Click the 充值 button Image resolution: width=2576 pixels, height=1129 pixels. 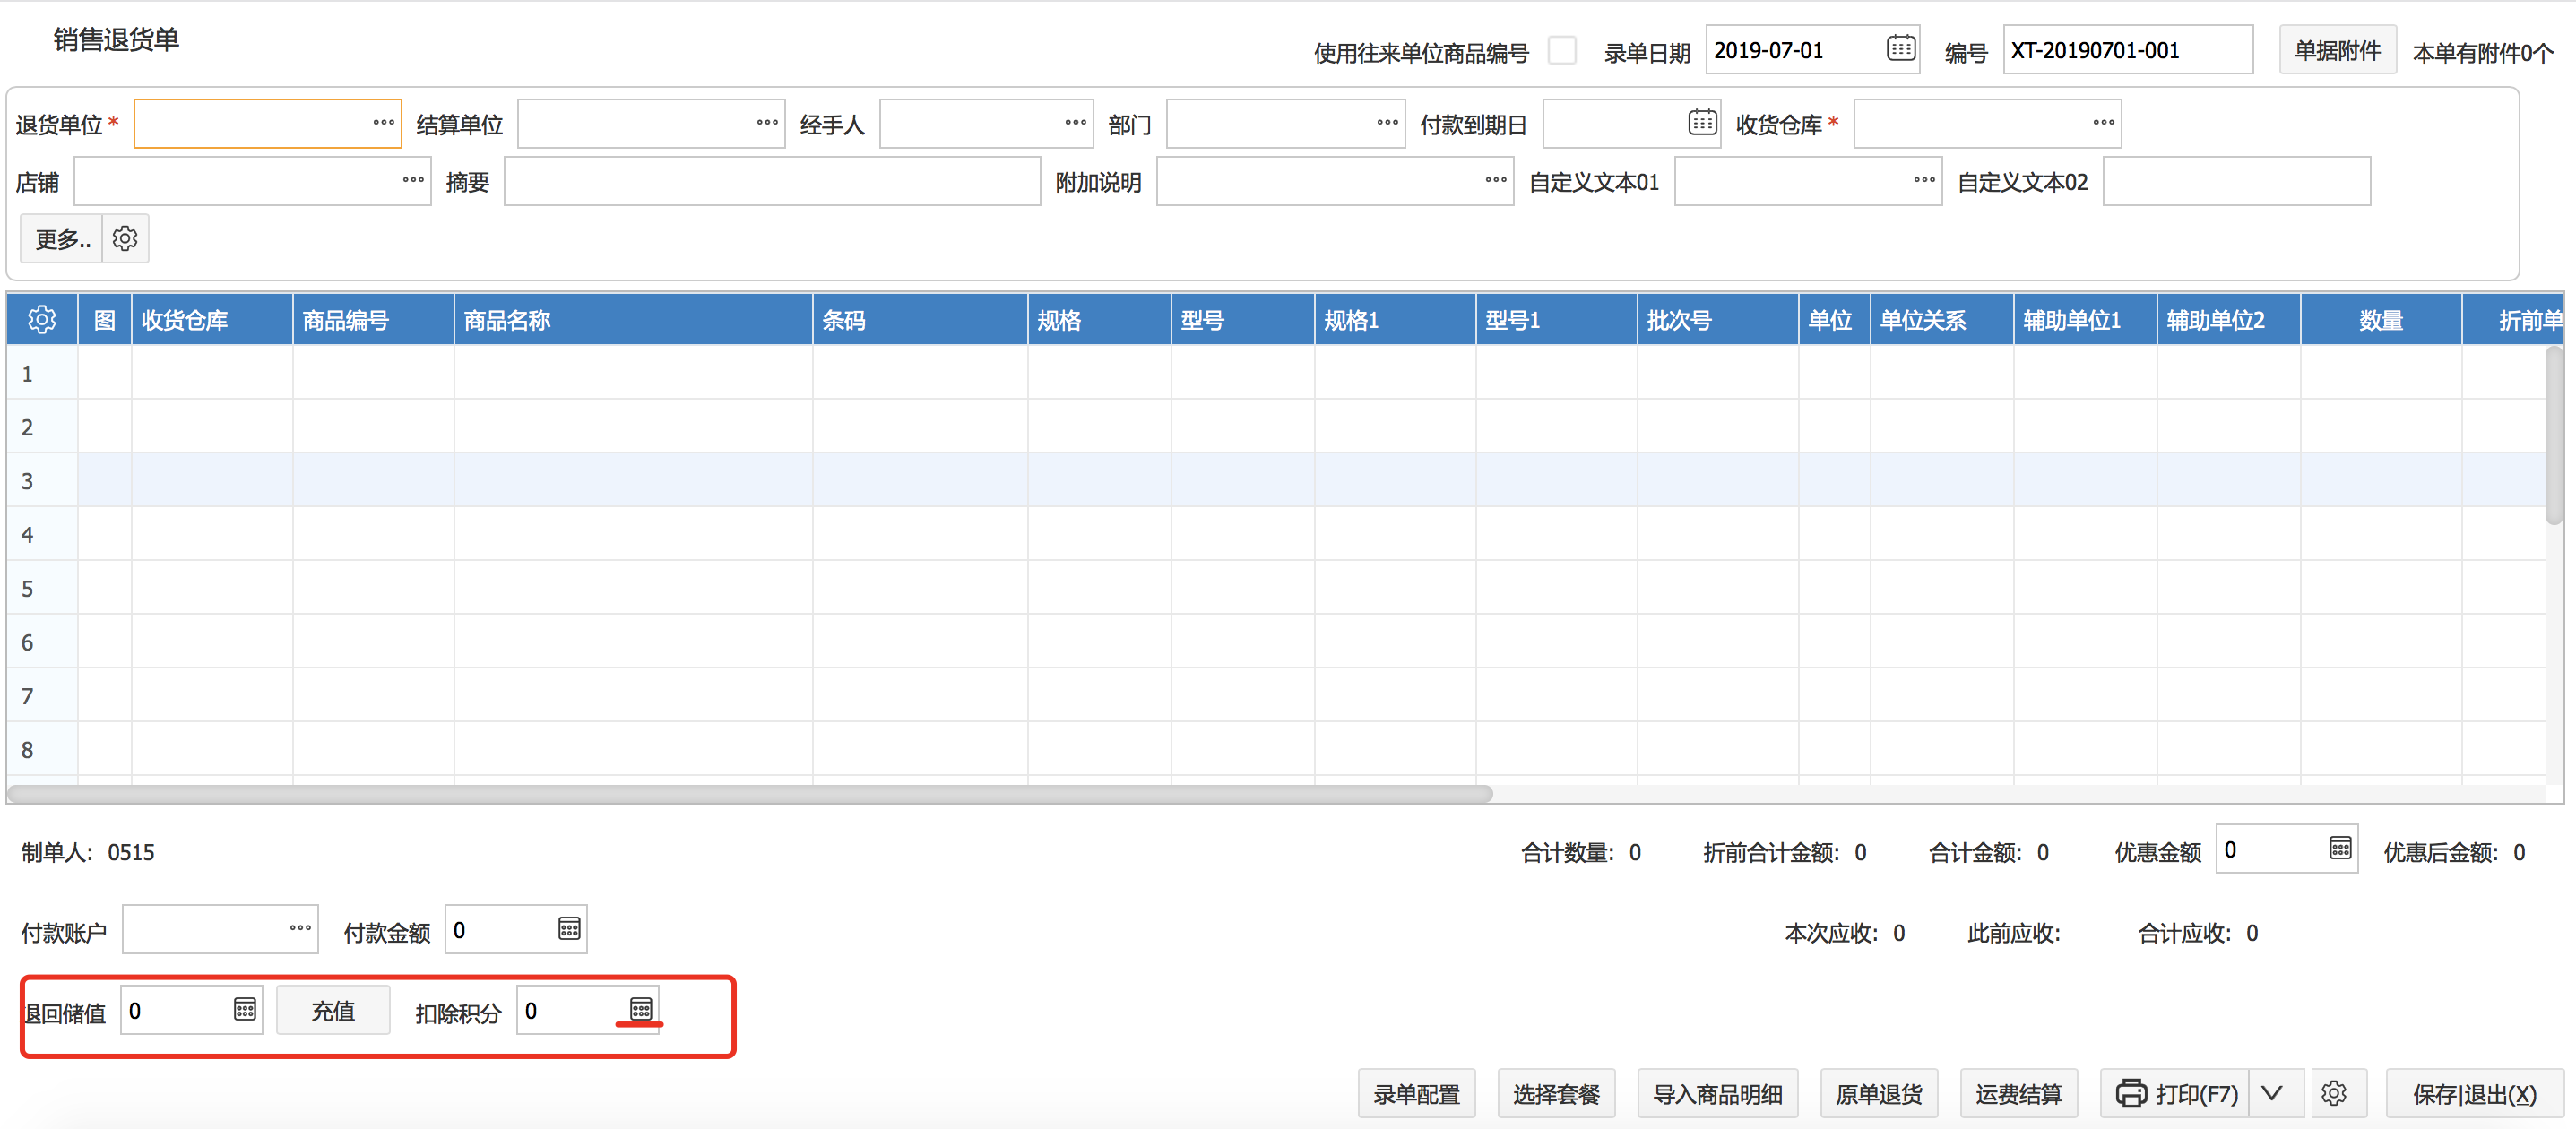(333, 1011)
